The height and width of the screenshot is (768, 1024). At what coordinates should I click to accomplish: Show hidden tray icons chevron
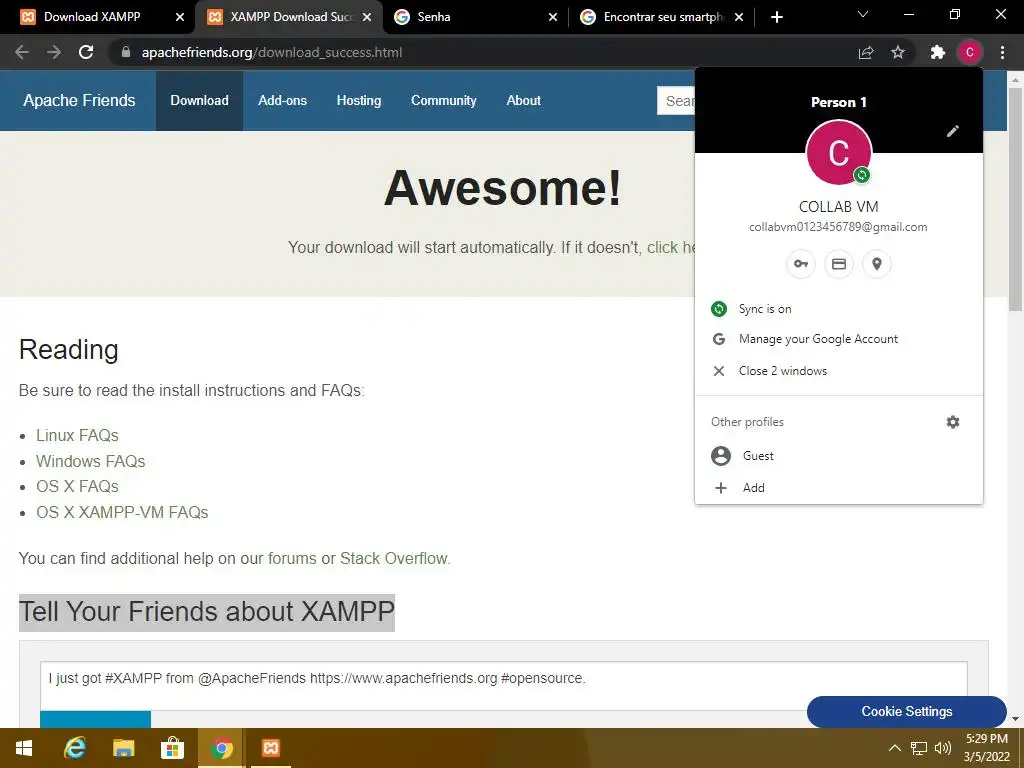pyautogui.click(x=895, y=748)
